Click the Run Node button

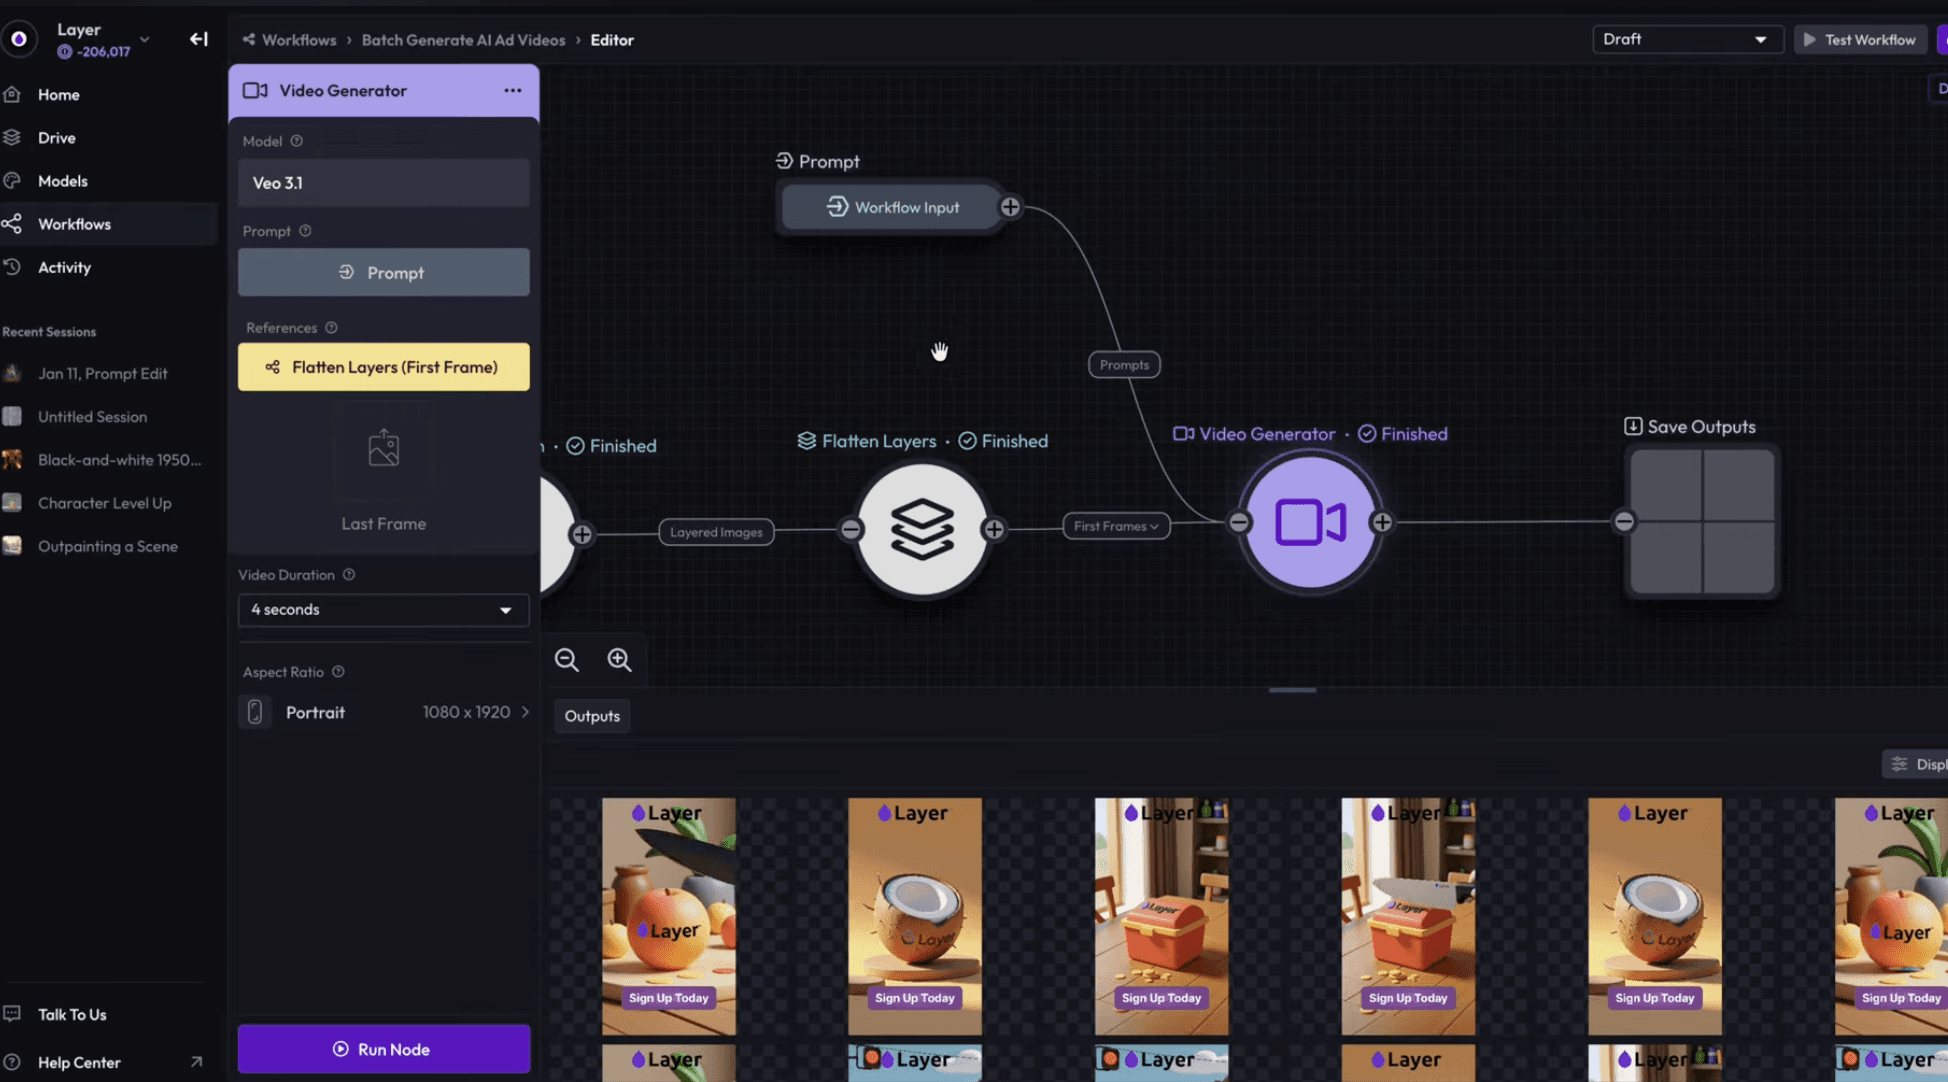point(383,1049)
